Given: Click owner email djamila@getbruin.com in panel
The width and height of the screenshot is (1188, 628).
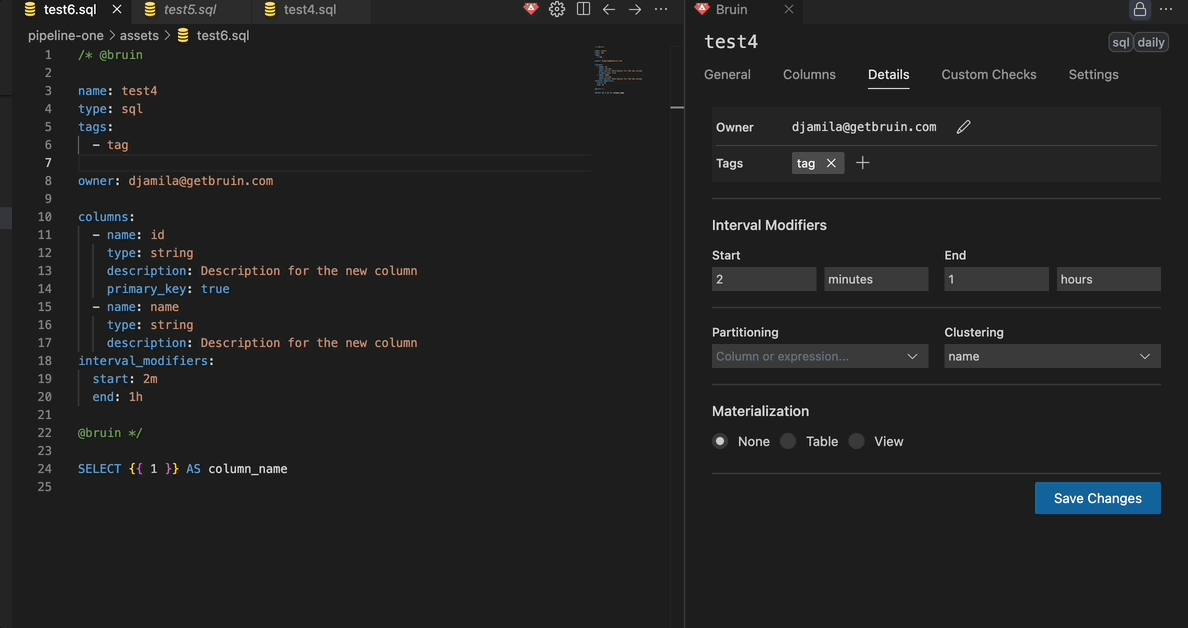Looking at the screenshot, I should coord(864,127).
